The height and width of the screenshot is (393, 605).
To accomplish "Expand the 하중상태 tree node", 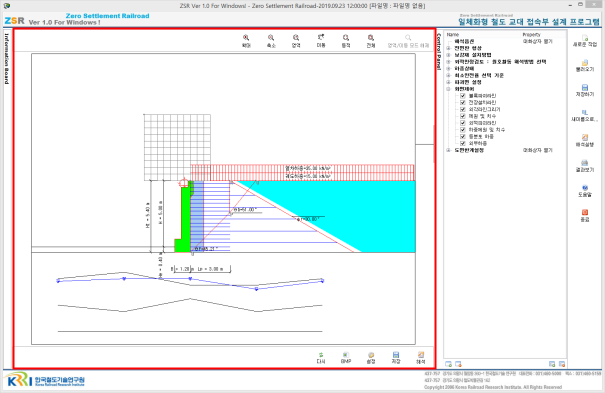I will pyautogui.click(x=448, y=68).
